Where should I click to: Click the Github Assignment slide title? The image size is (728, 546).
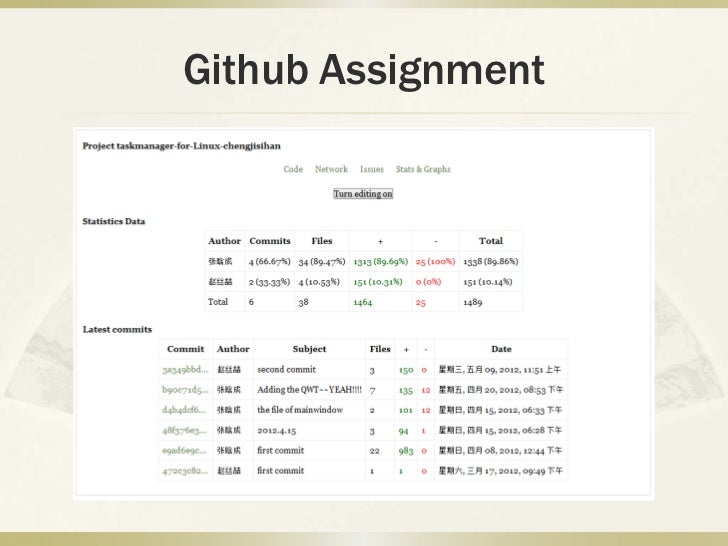(x=364, y=70)
